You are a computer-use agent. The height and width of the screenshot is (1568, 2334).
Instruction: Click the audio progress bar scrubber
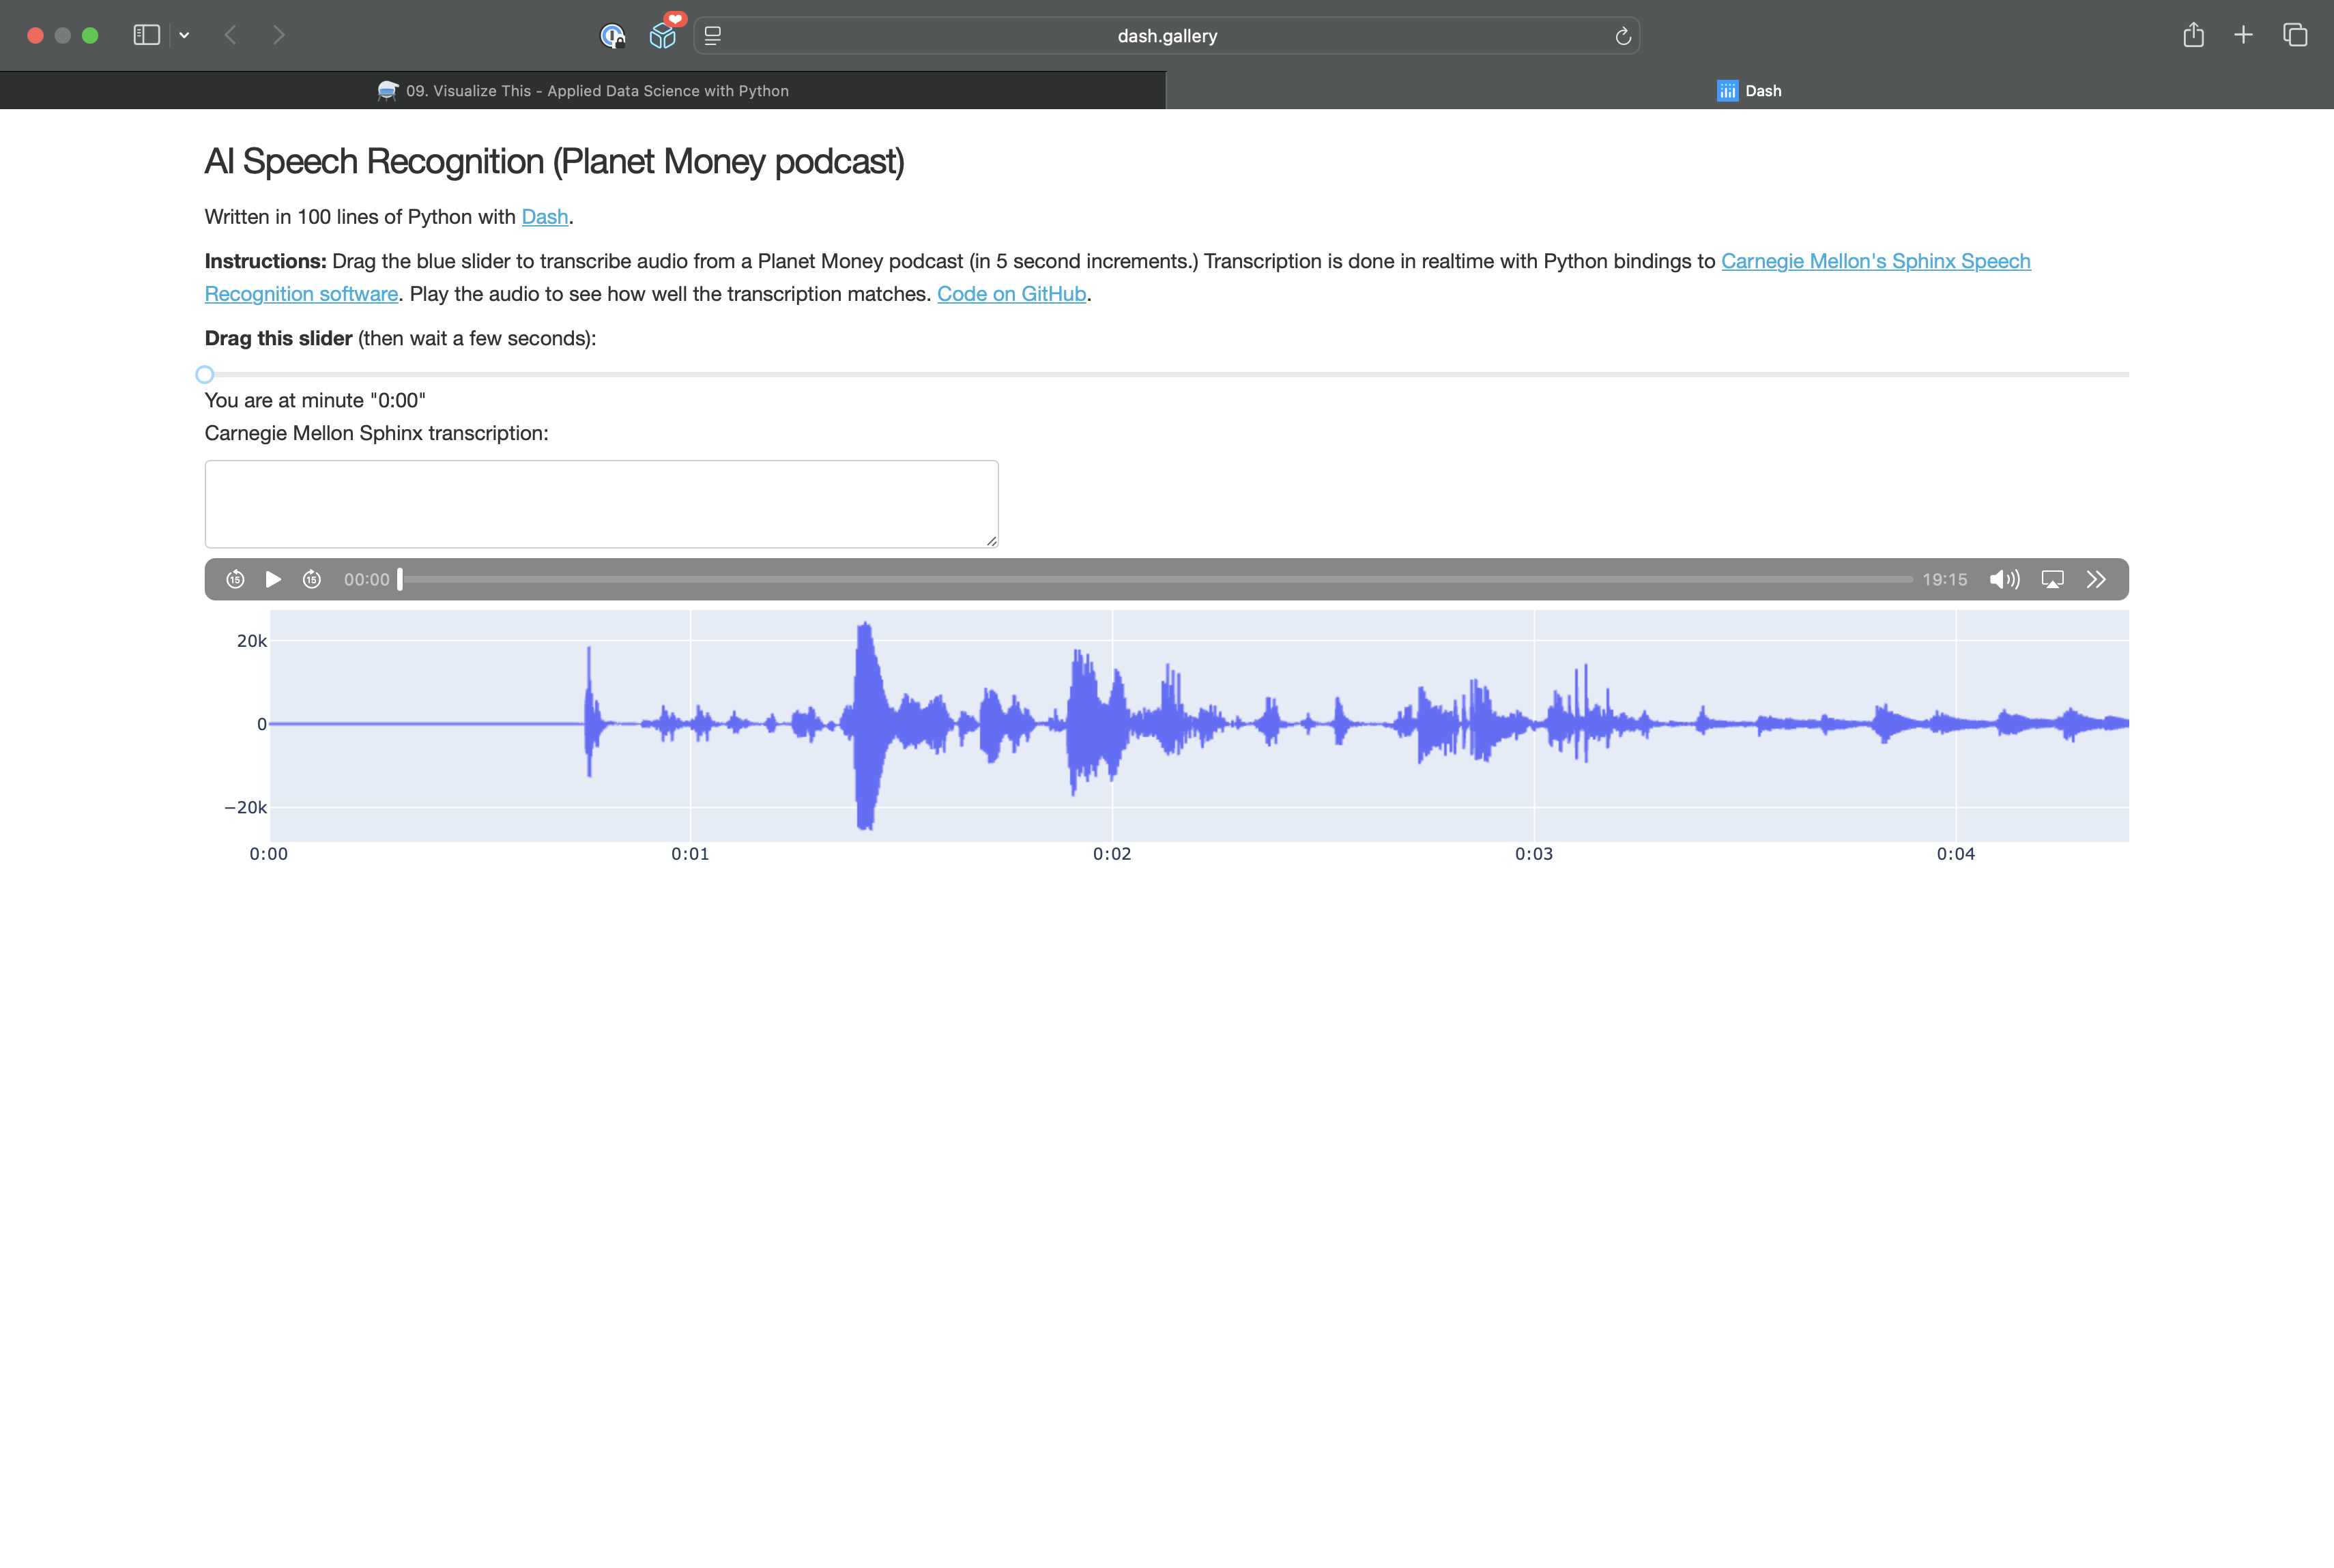(400, 579)
